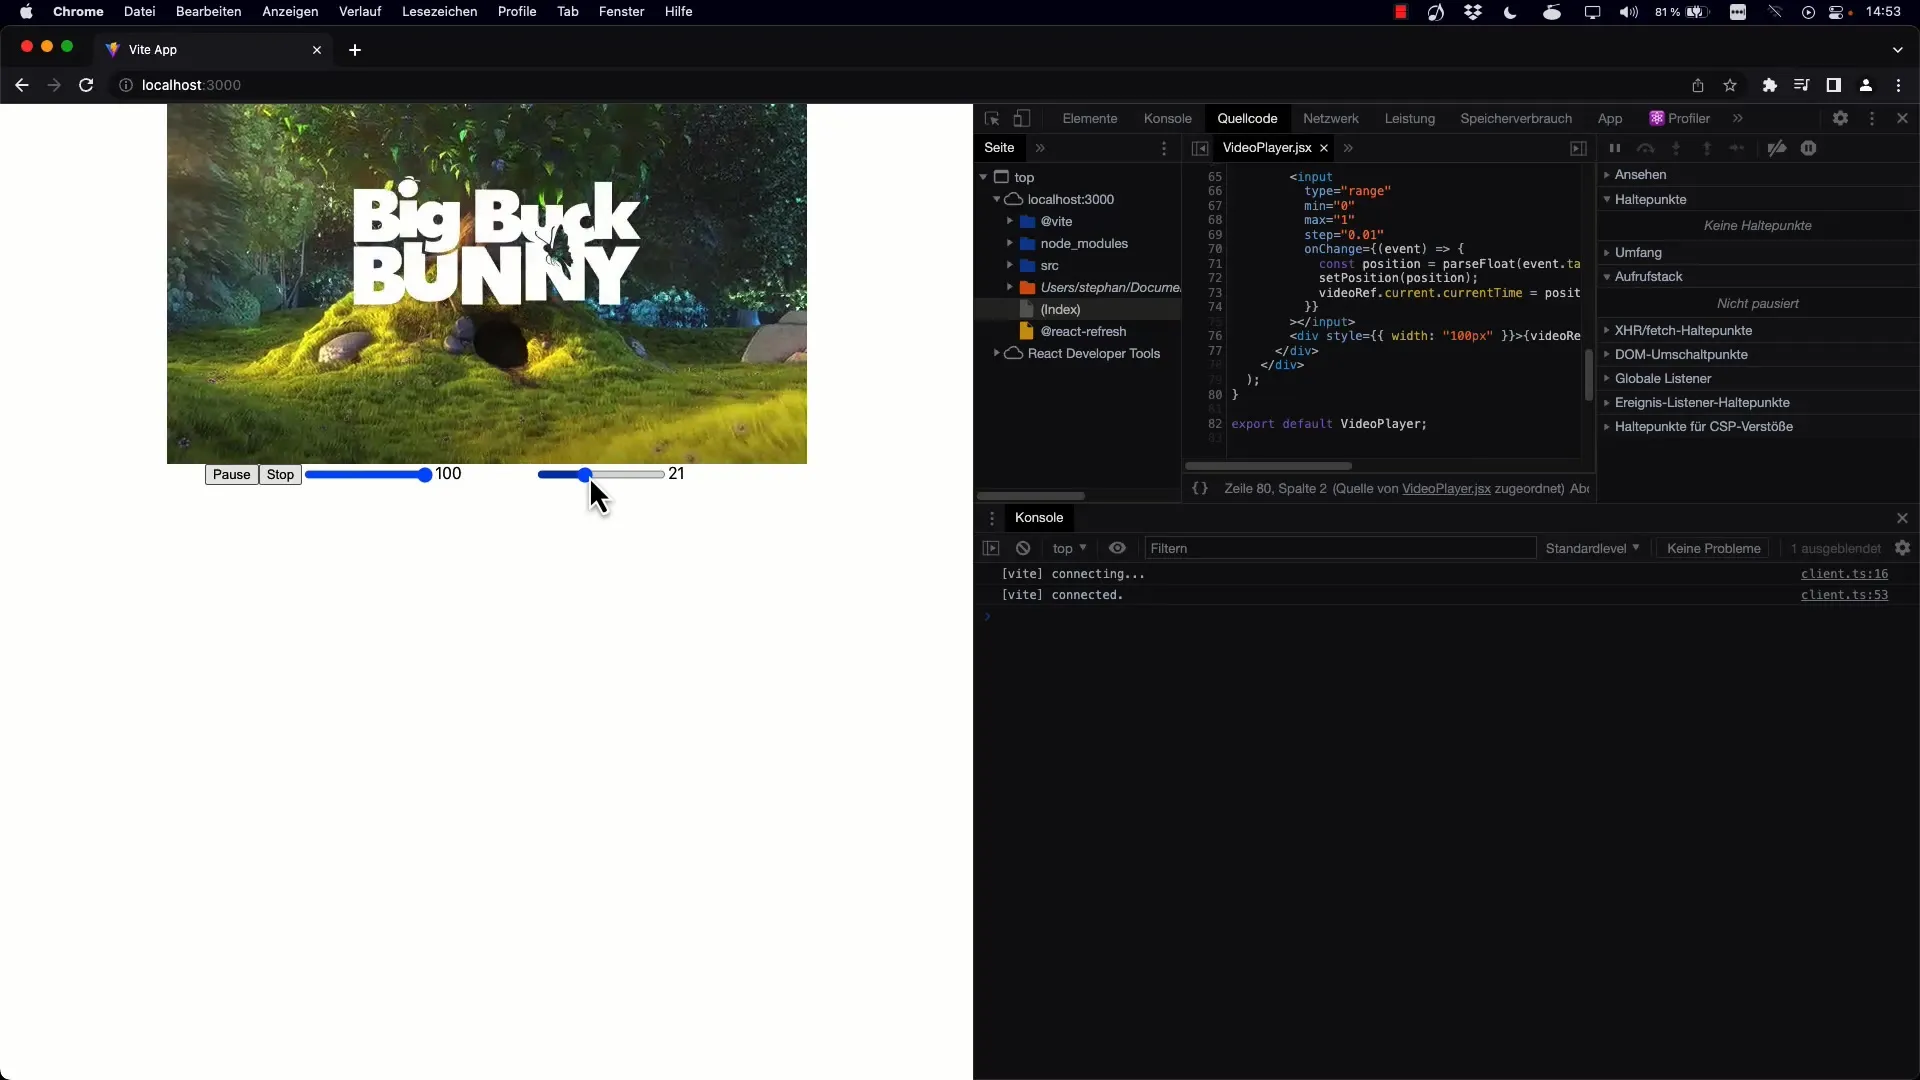Screen dimensions: 1920x1080
Task: Toggle pause on exceptions icon
Action: coord(1808,148)
